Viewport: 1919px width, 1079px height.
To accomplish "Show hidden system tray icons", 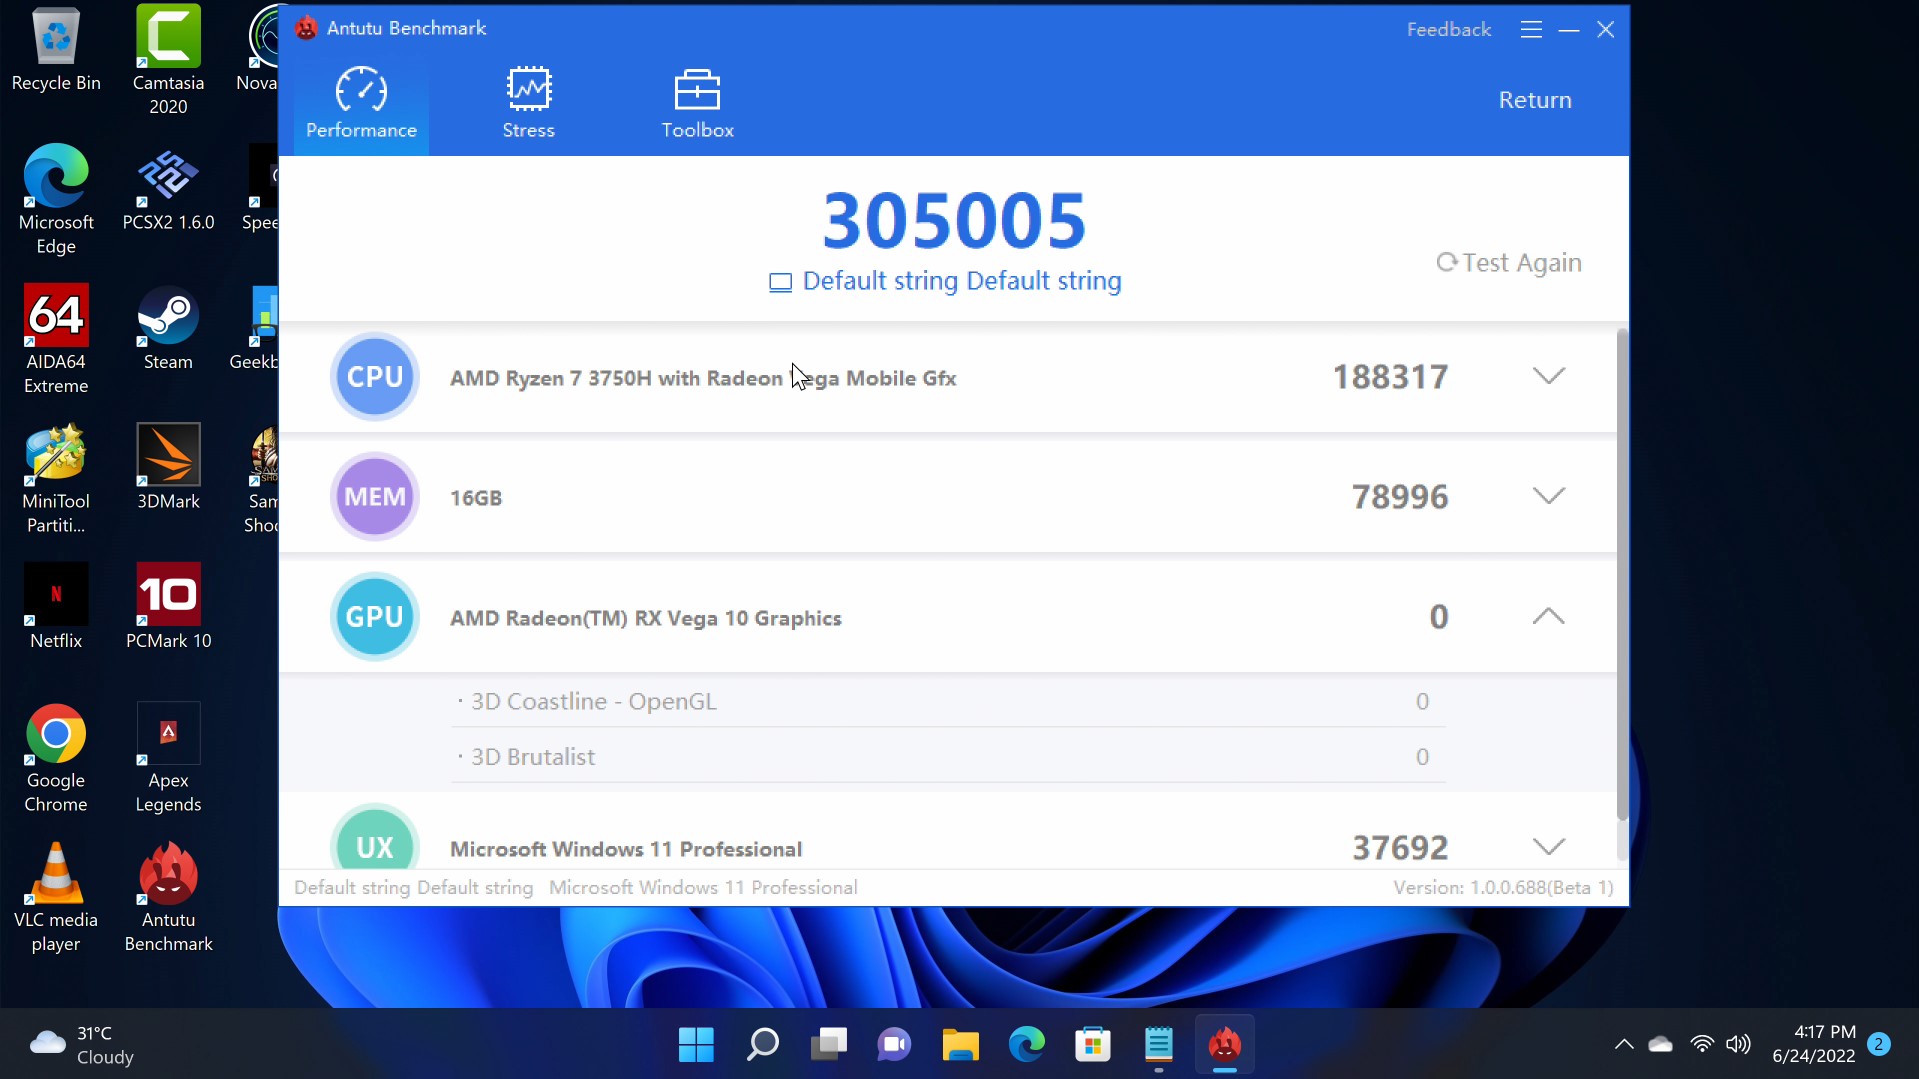I will coord(1623,1045).
